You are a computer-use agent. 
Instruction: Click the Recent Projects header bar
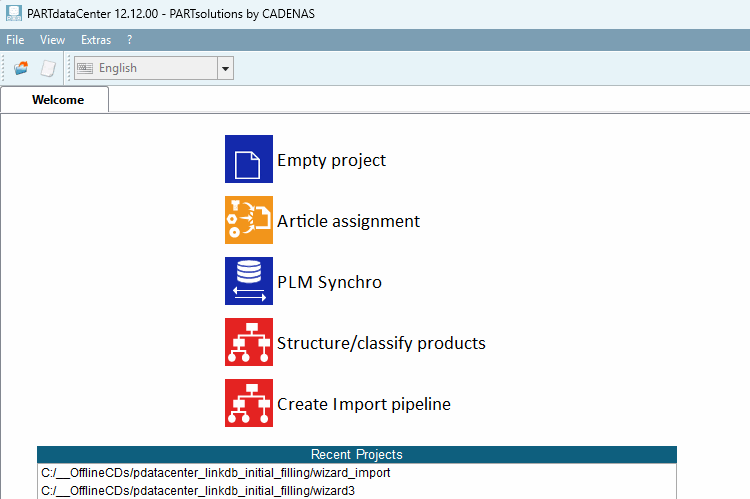(x=357, y=455)
